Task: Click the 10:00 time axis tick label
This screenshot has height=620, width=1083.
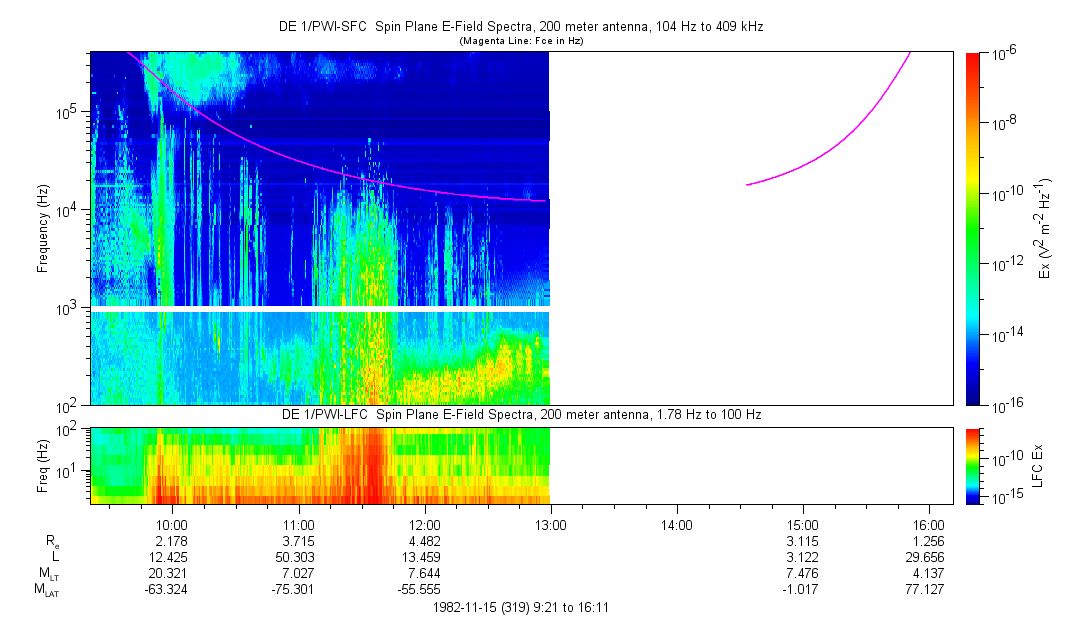Action: 172,524
